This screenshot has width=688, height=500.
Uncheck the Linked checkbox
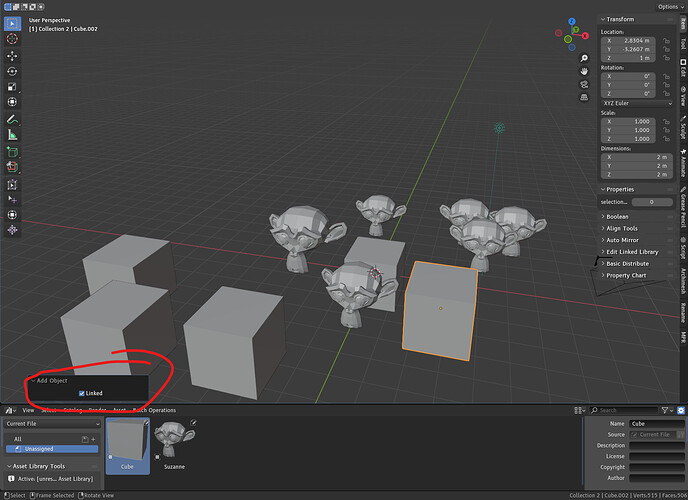(x=82, y=393)
